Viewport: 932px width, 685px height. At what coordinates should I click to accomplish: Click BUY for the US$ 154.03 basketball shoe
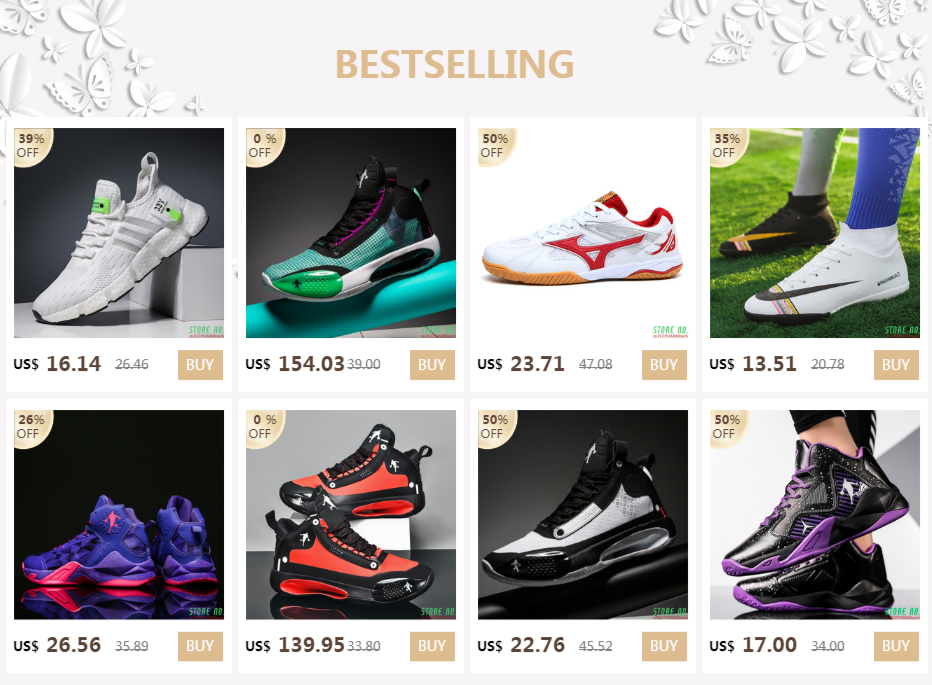tap(432, 365)
